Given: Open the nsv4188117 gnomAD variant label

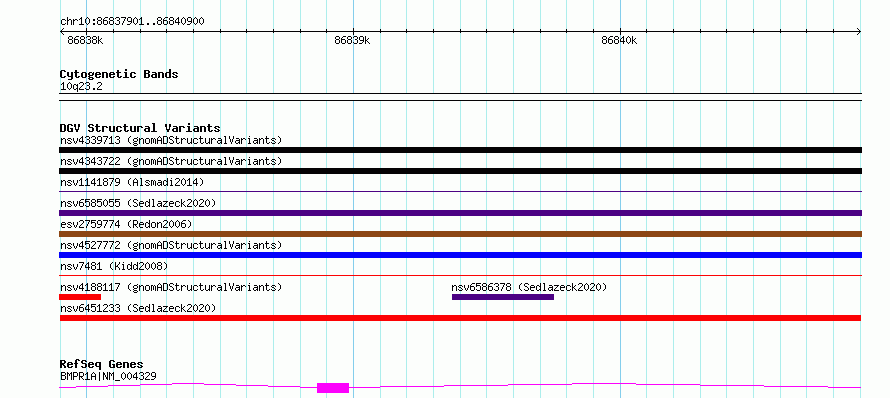Looking at the screenshot, I should click(x=171, y=287).
